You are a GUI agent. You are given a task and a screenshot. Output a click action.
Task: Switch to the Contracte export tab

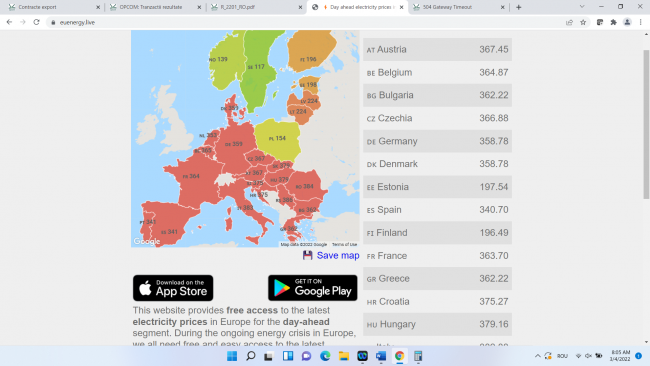(x=52, y=7)
